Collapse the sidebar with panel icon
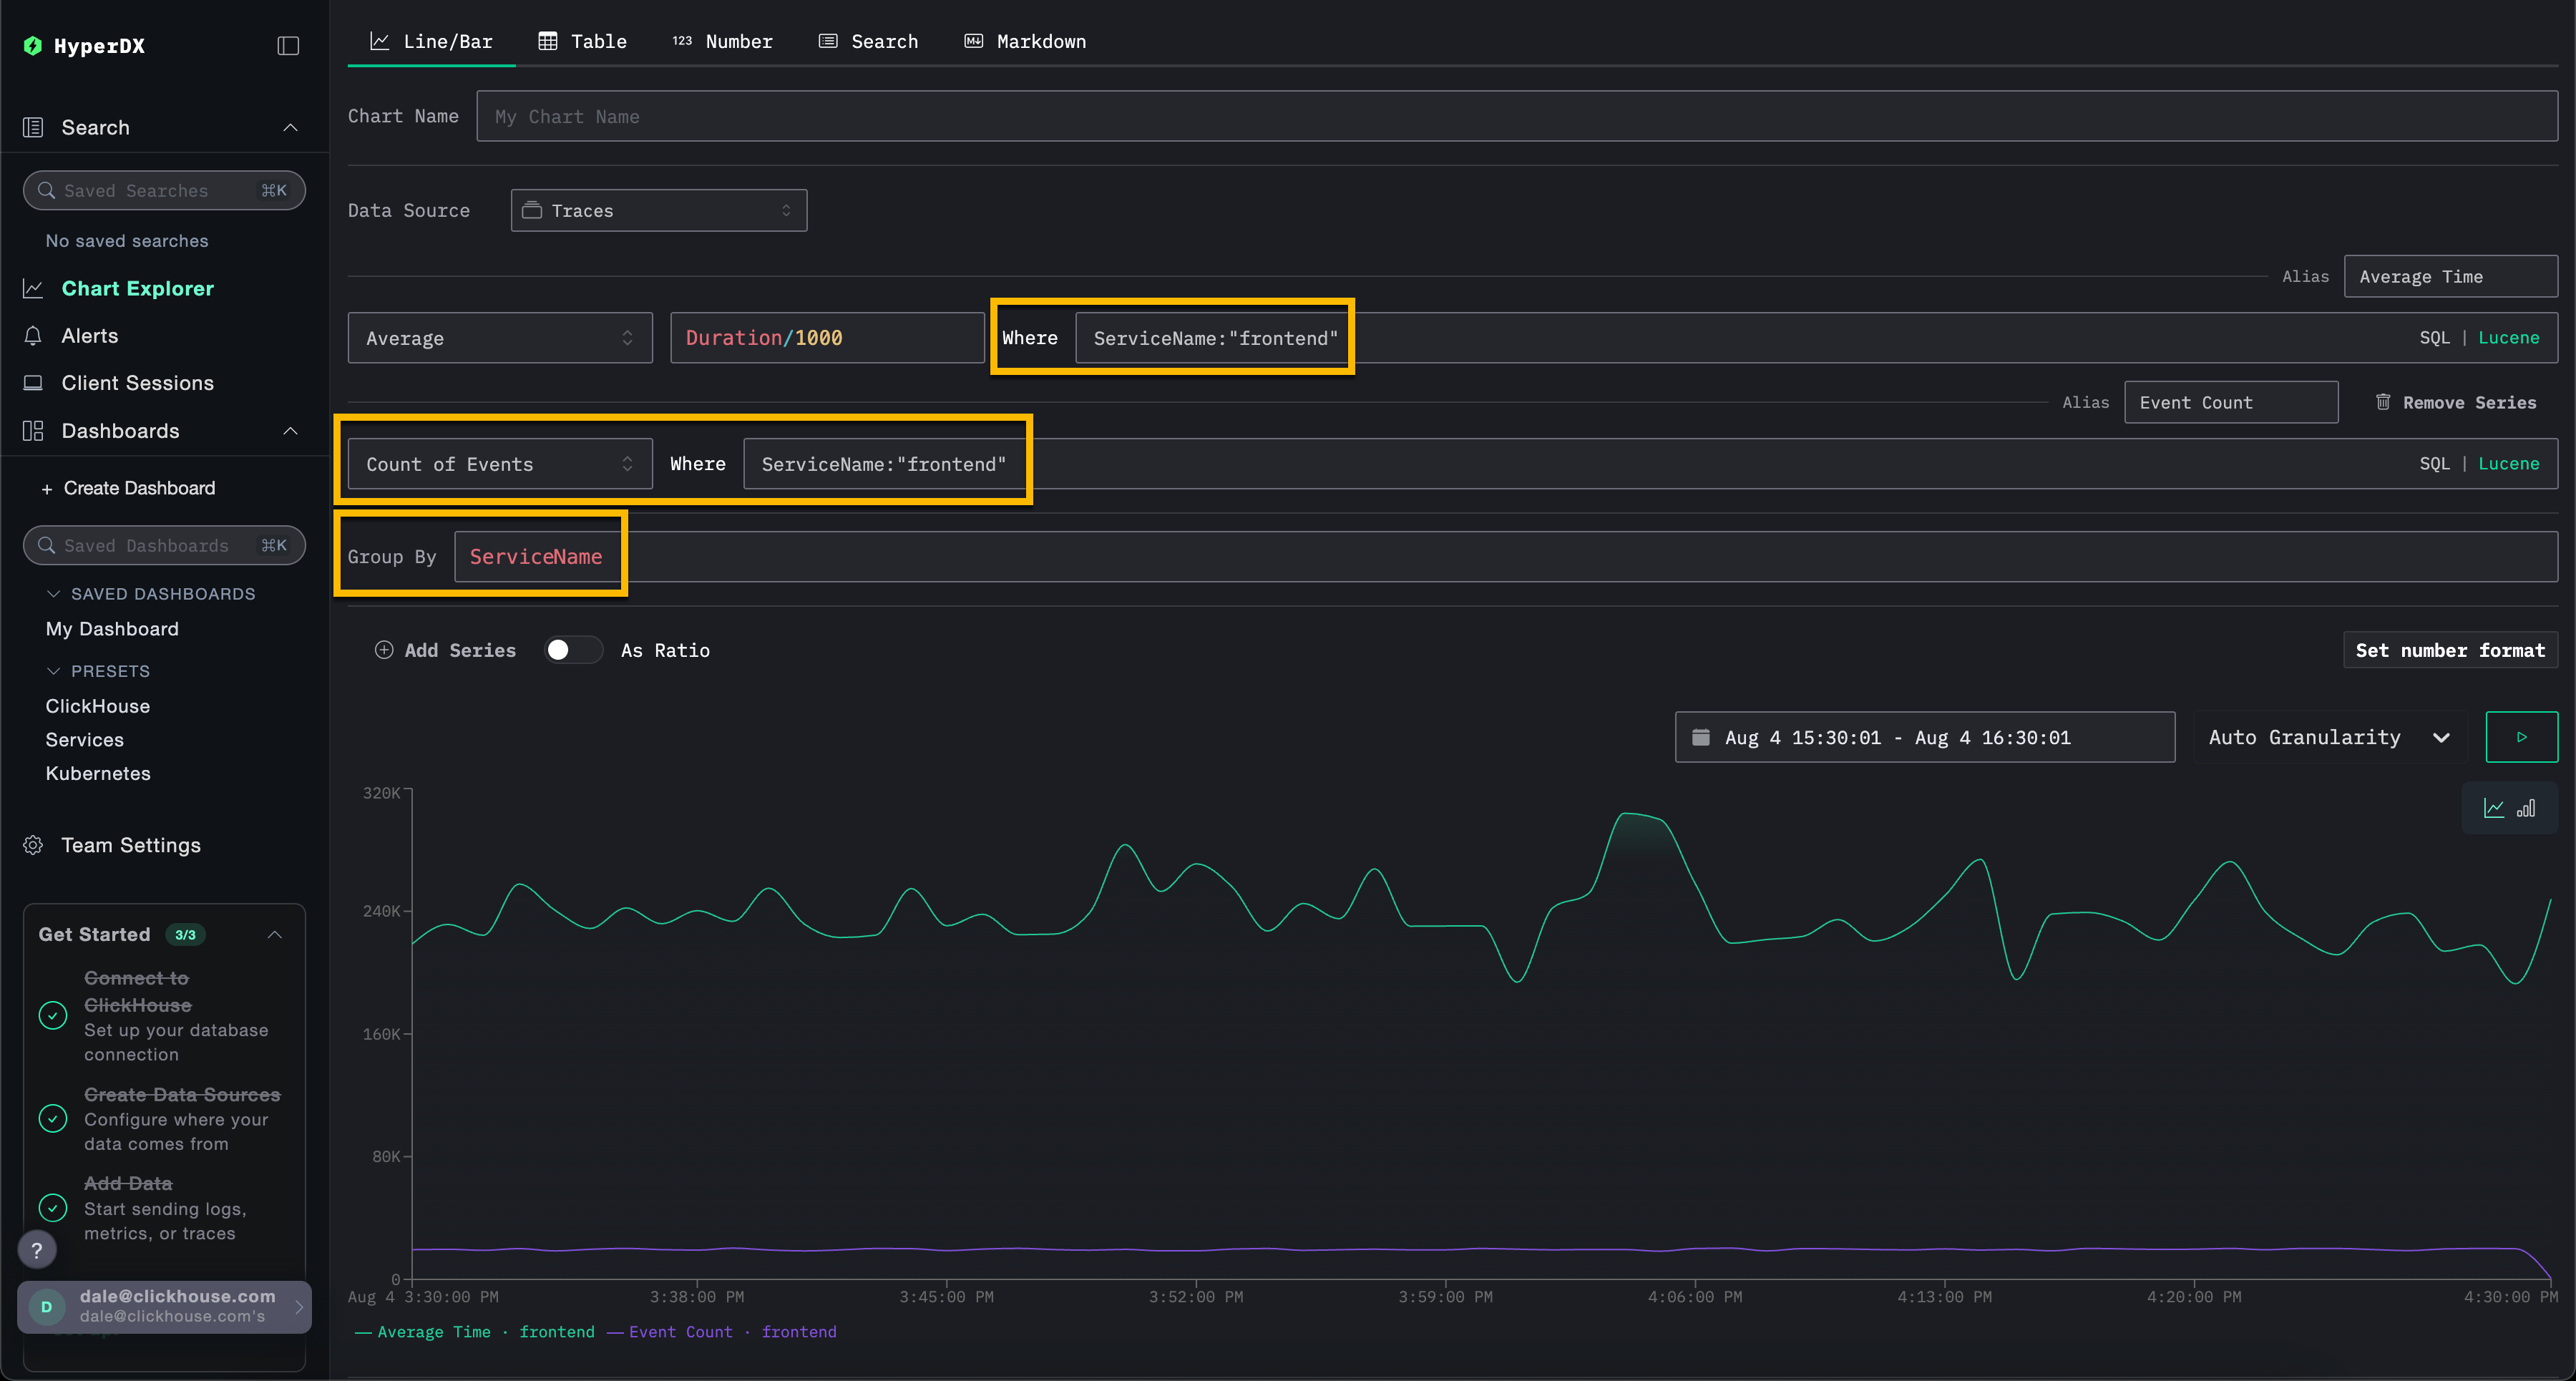The image size is (2576, 1381). pyautogui.click(x=288, y=46)
